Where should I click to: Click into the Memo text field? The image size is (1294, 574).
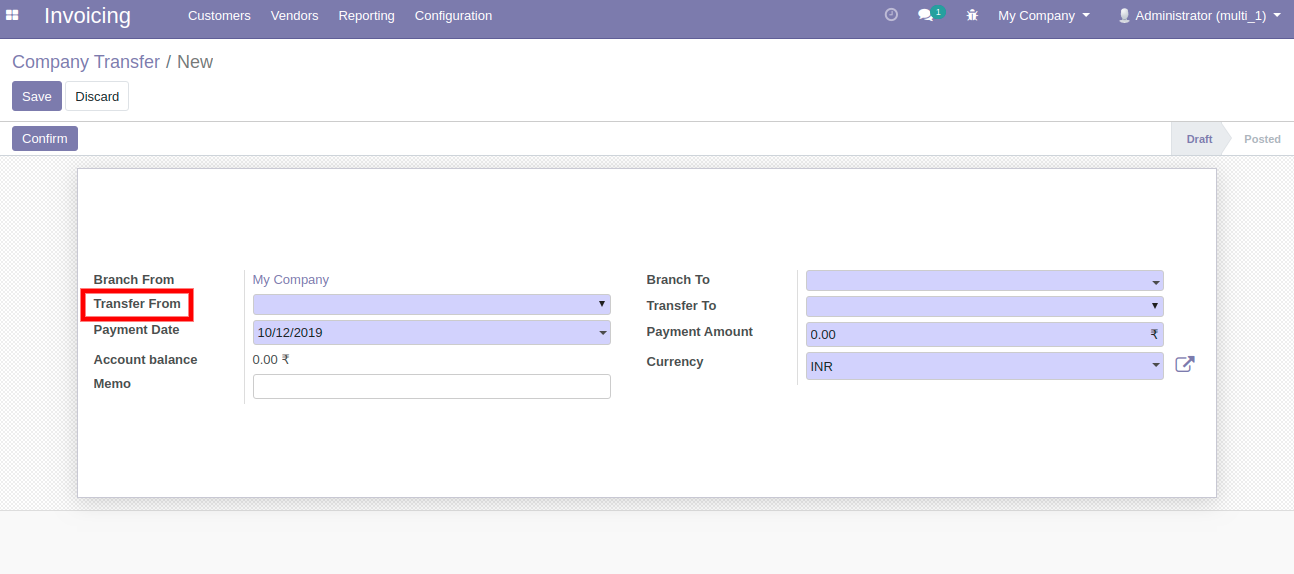click(x=431, y=387)
